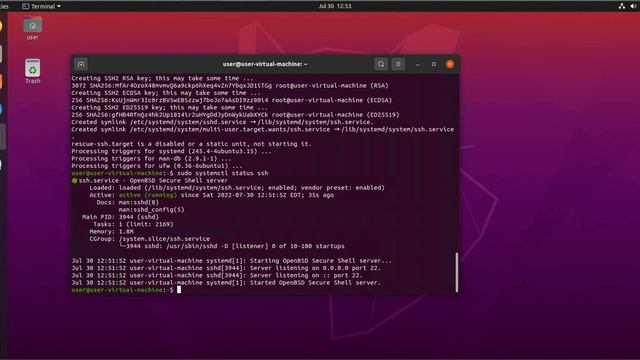Click 'Processing triggers for systemd' line
Screen dimensions: 640x360
pos(171,151)
